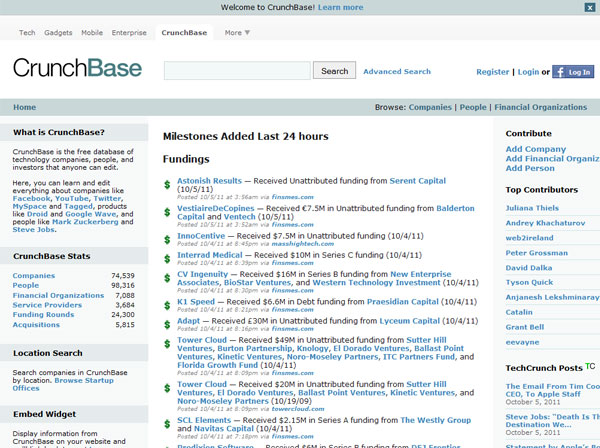Image resolution: width=600 pixels, height=448 pixels.
Task: Browse Companies in the navigation bar
Action: [430, 108]
